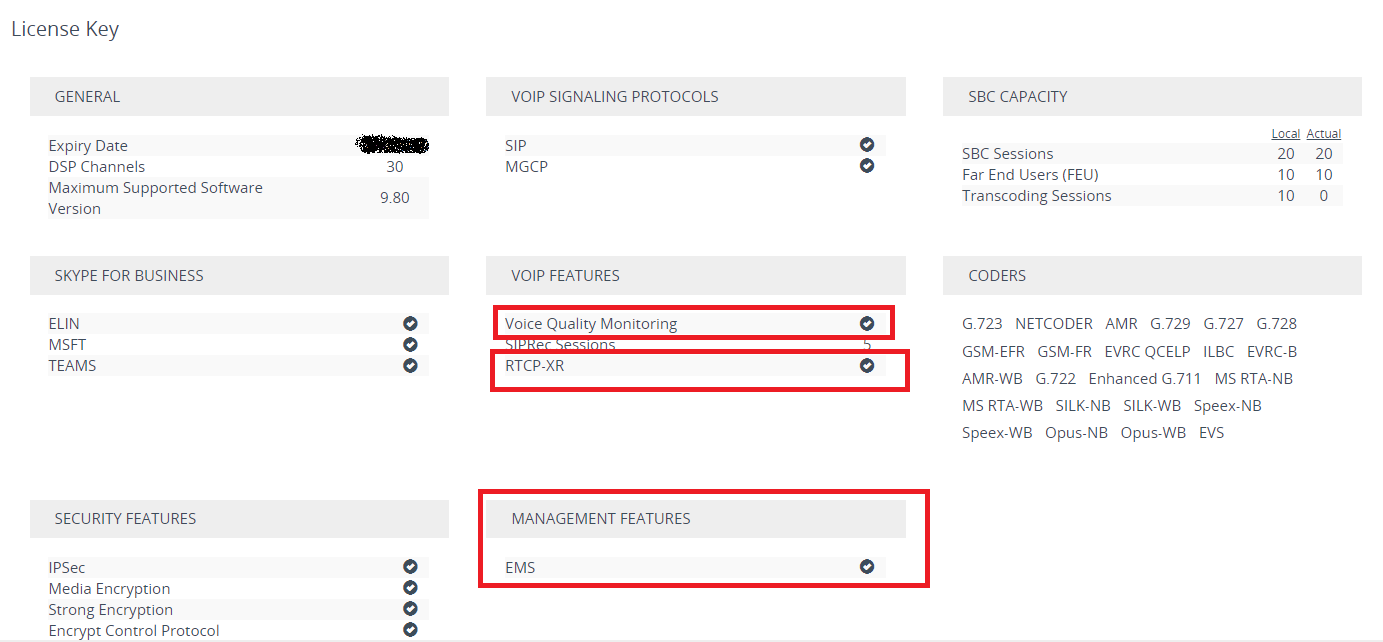Click the Local column header link

(1285, 133)
